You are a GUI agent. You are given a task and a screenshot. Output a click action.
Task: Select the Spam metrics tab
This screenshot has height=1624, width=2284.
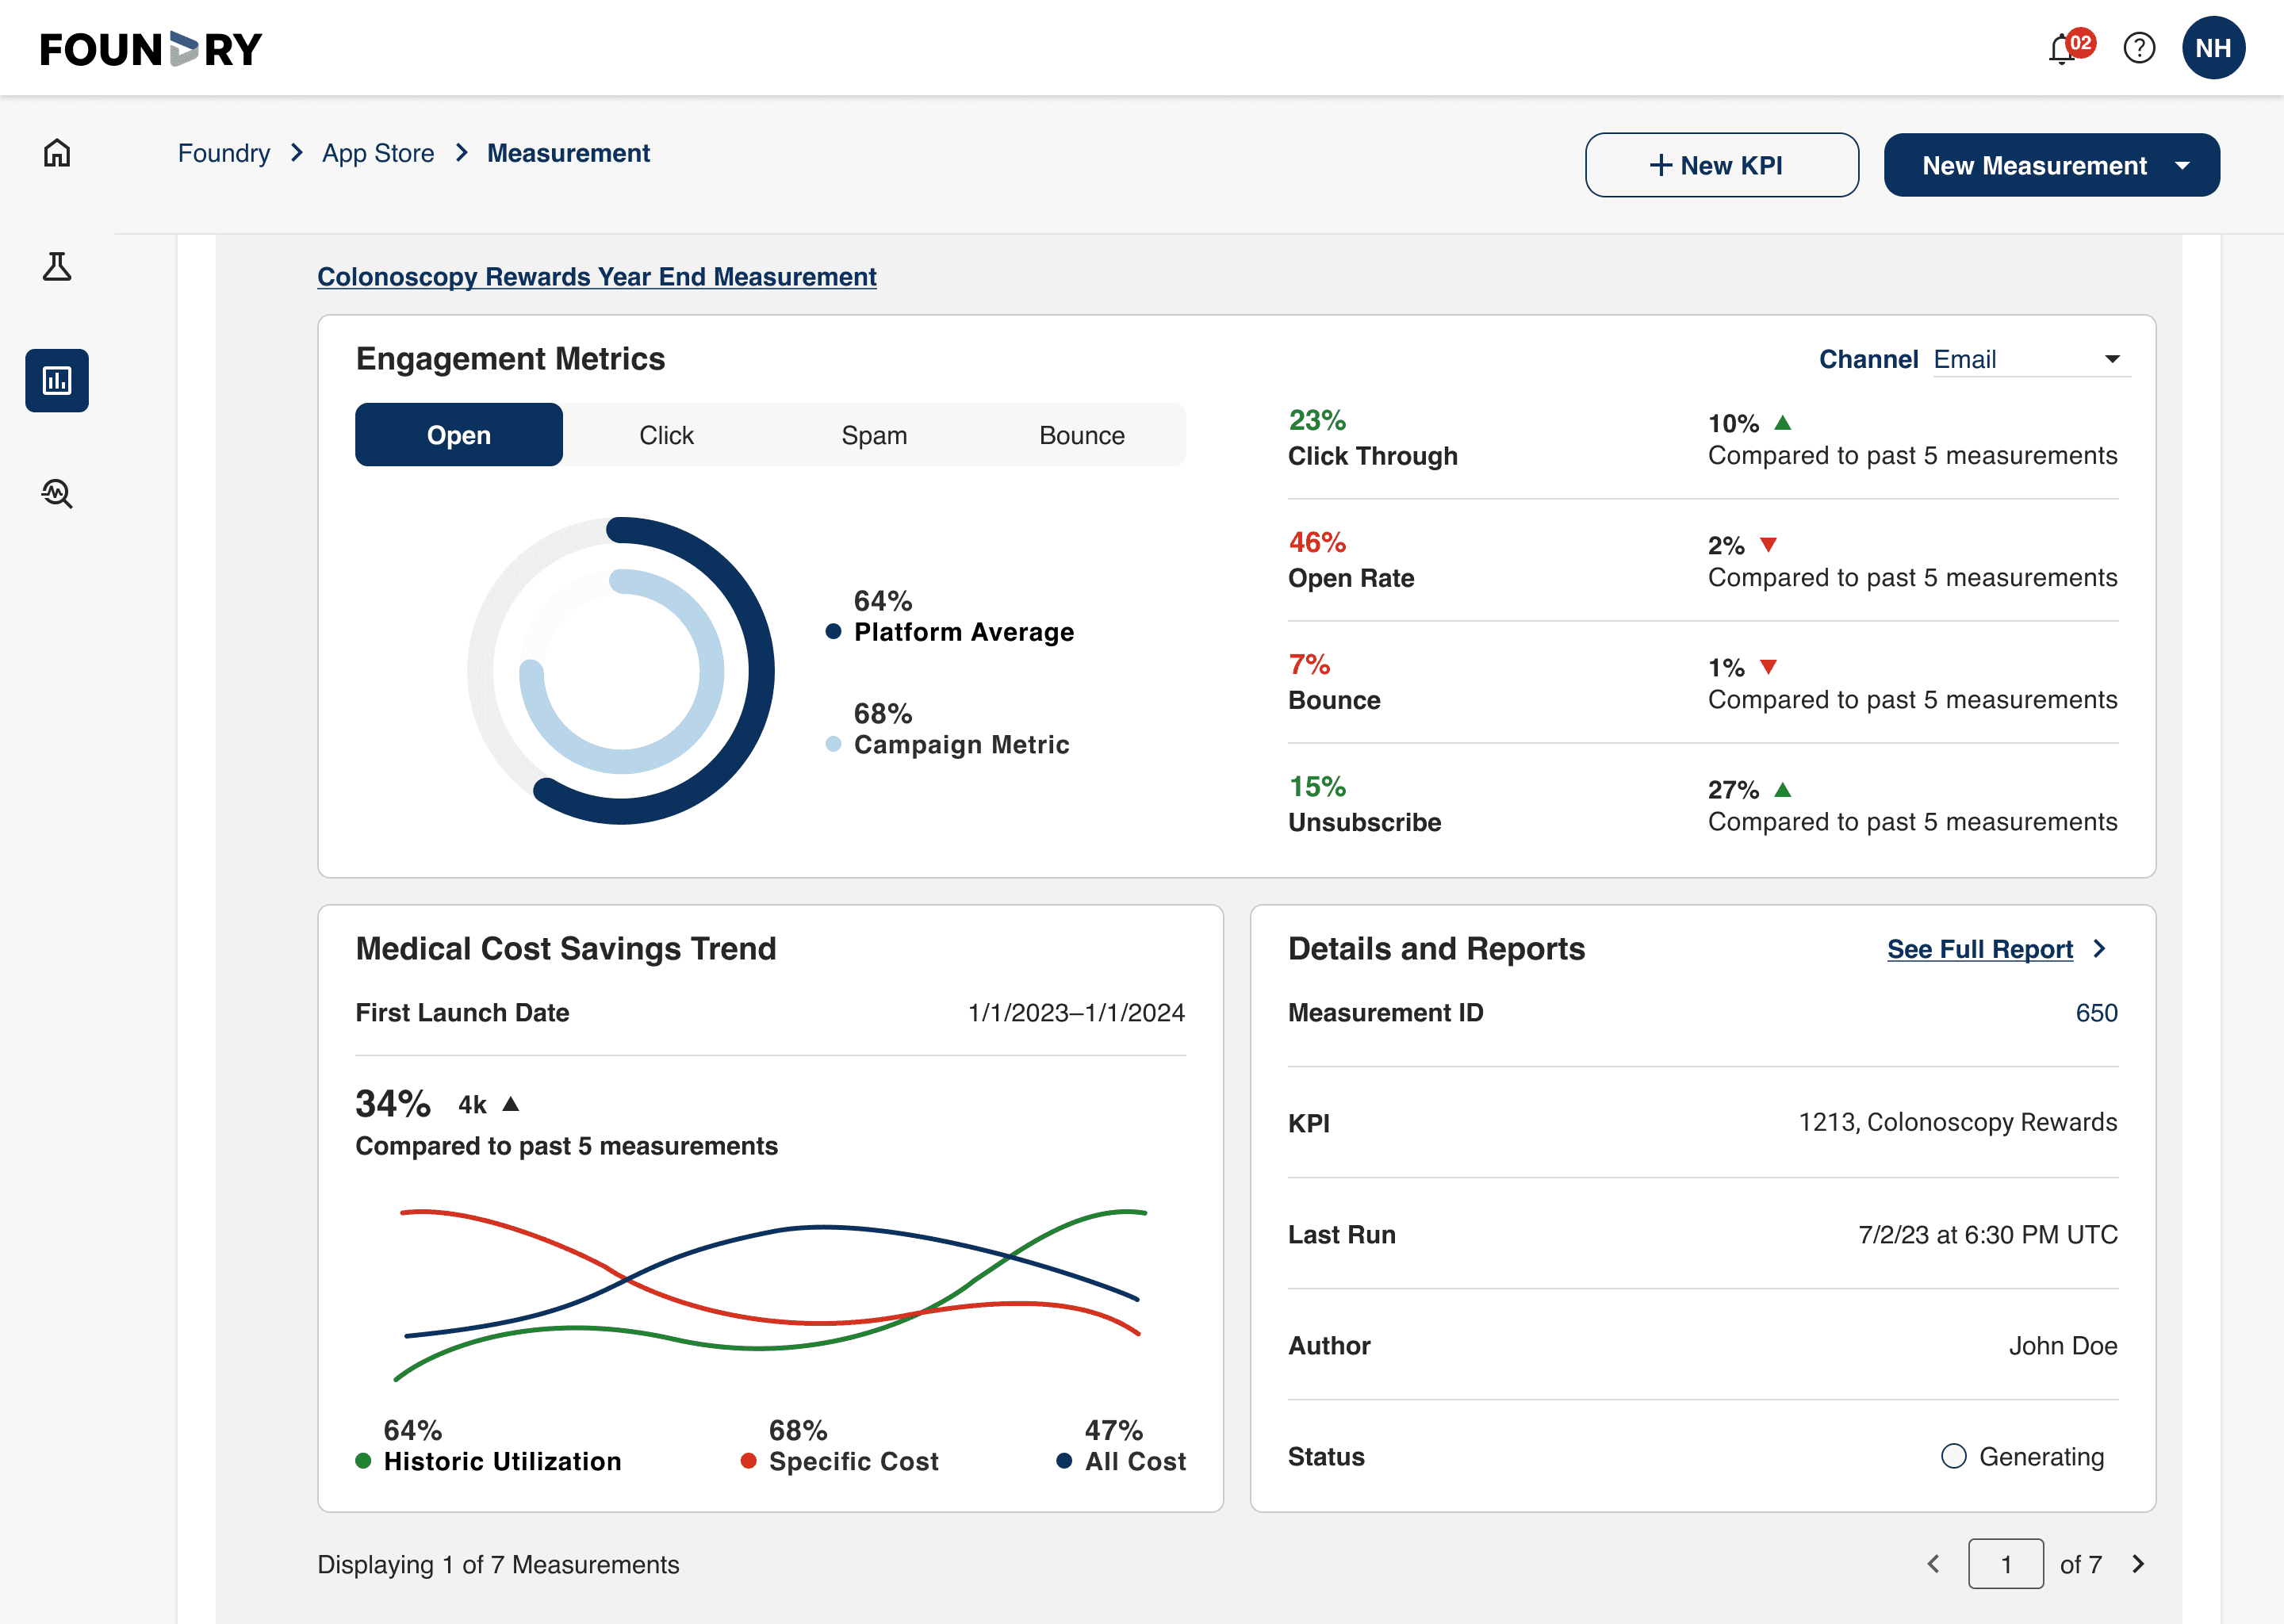point(874,435)
